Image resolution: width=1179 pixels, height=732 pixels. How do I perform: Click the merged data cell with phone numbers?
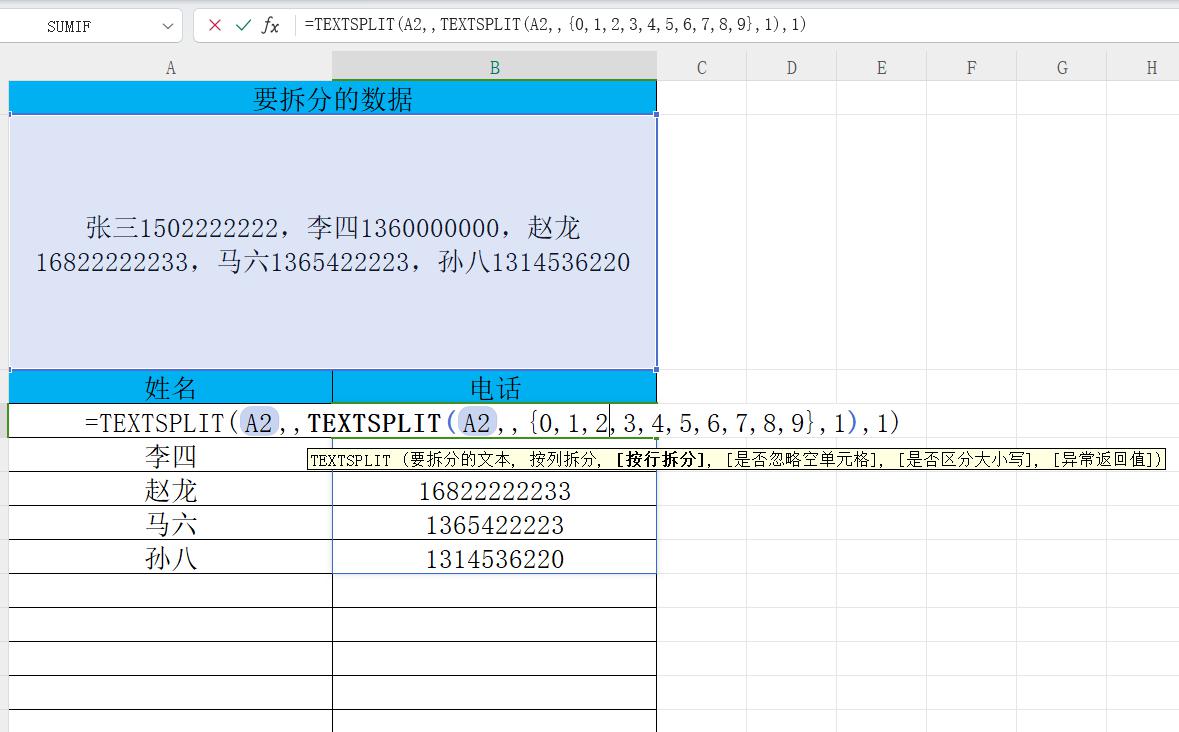pyautogui.click(x=333, y=242)
